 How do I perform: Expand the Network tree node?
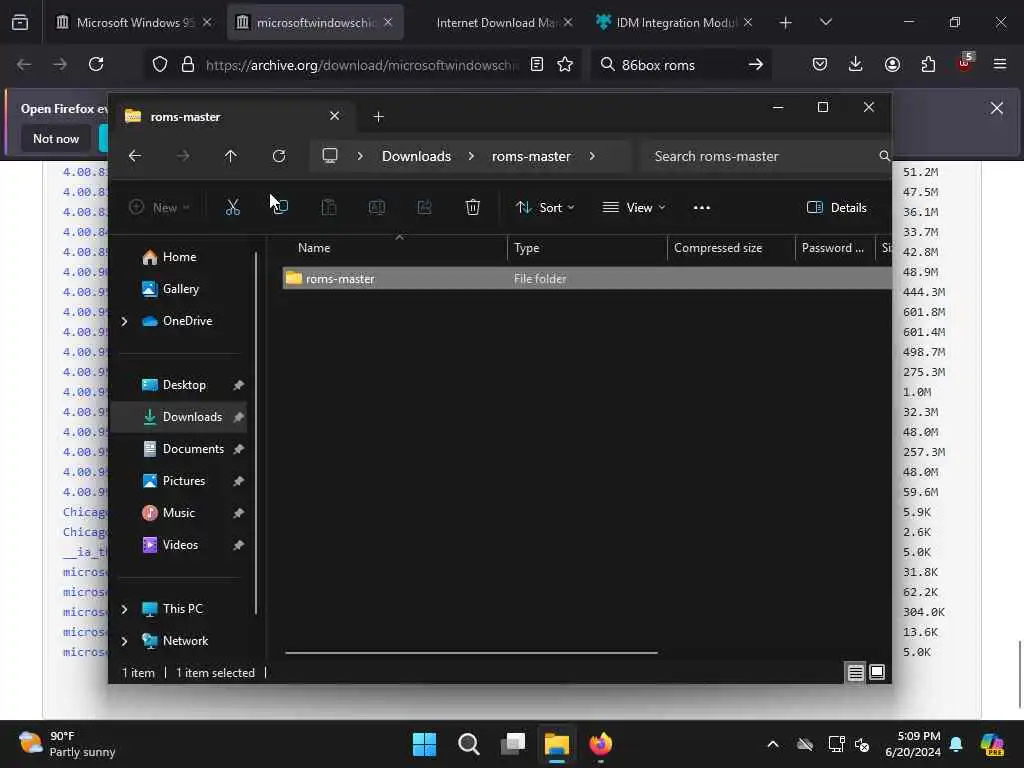[124, 641]
